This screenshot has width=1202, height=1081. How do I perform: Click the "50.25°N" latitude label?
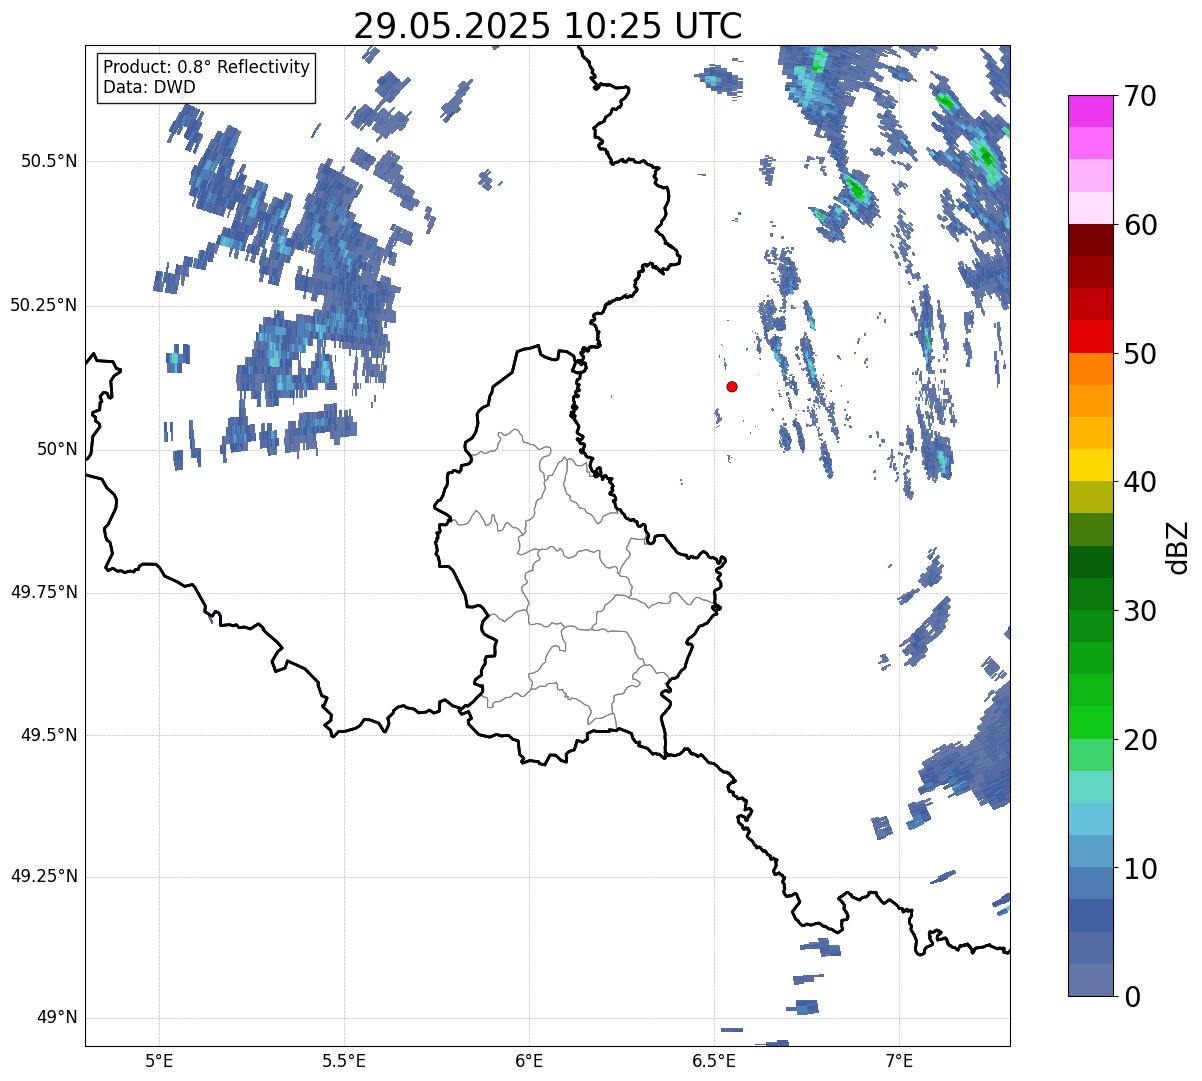(44, 305)
